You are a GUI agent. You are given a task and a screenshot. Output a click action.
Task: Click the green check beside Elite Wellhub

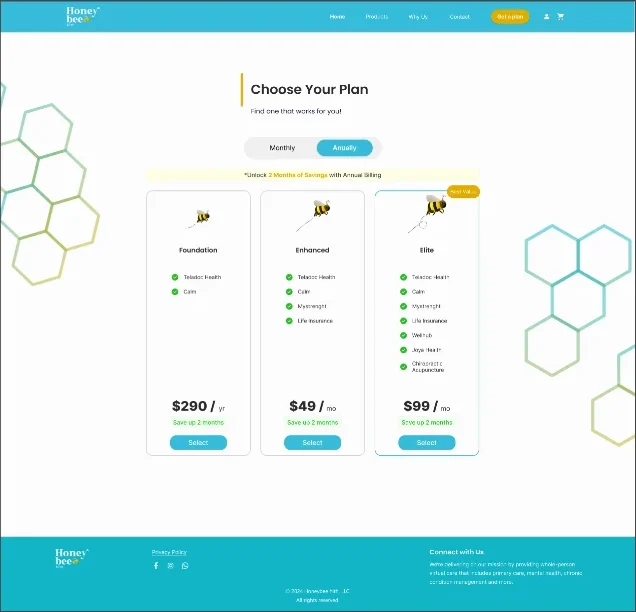pos(403,335)
